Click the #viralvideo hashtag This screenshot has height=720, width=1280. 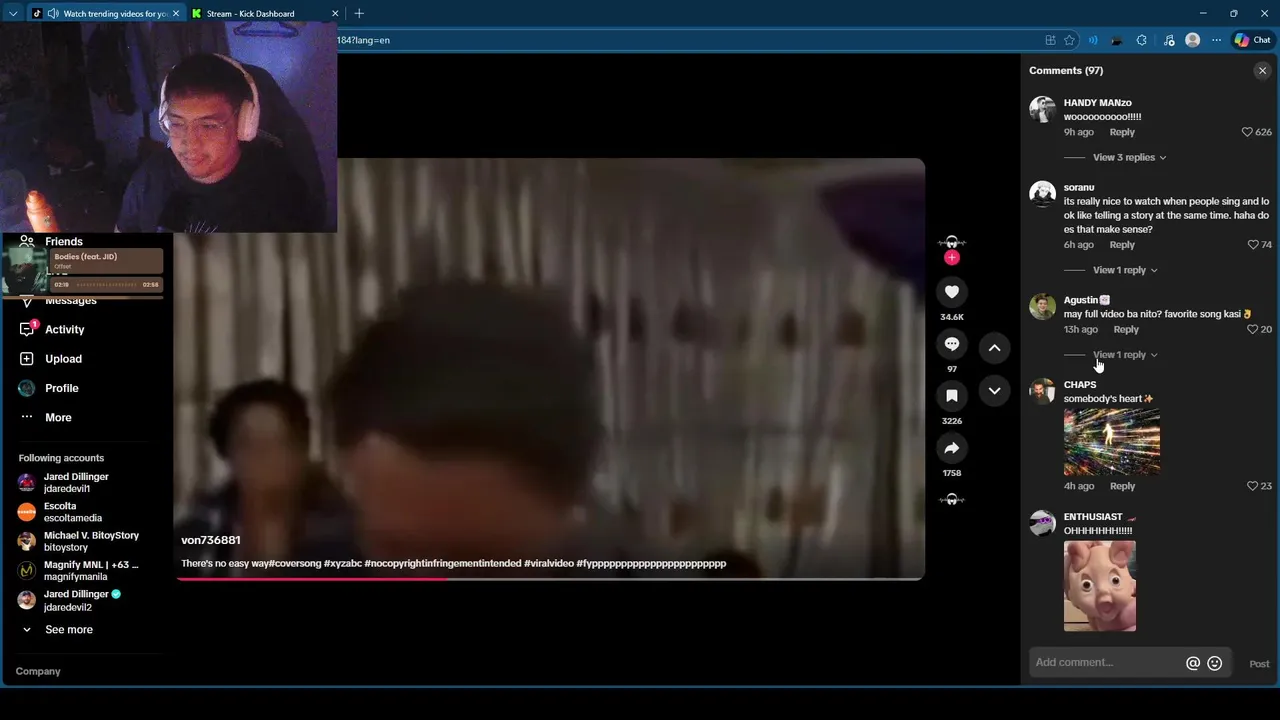(549, 564)
